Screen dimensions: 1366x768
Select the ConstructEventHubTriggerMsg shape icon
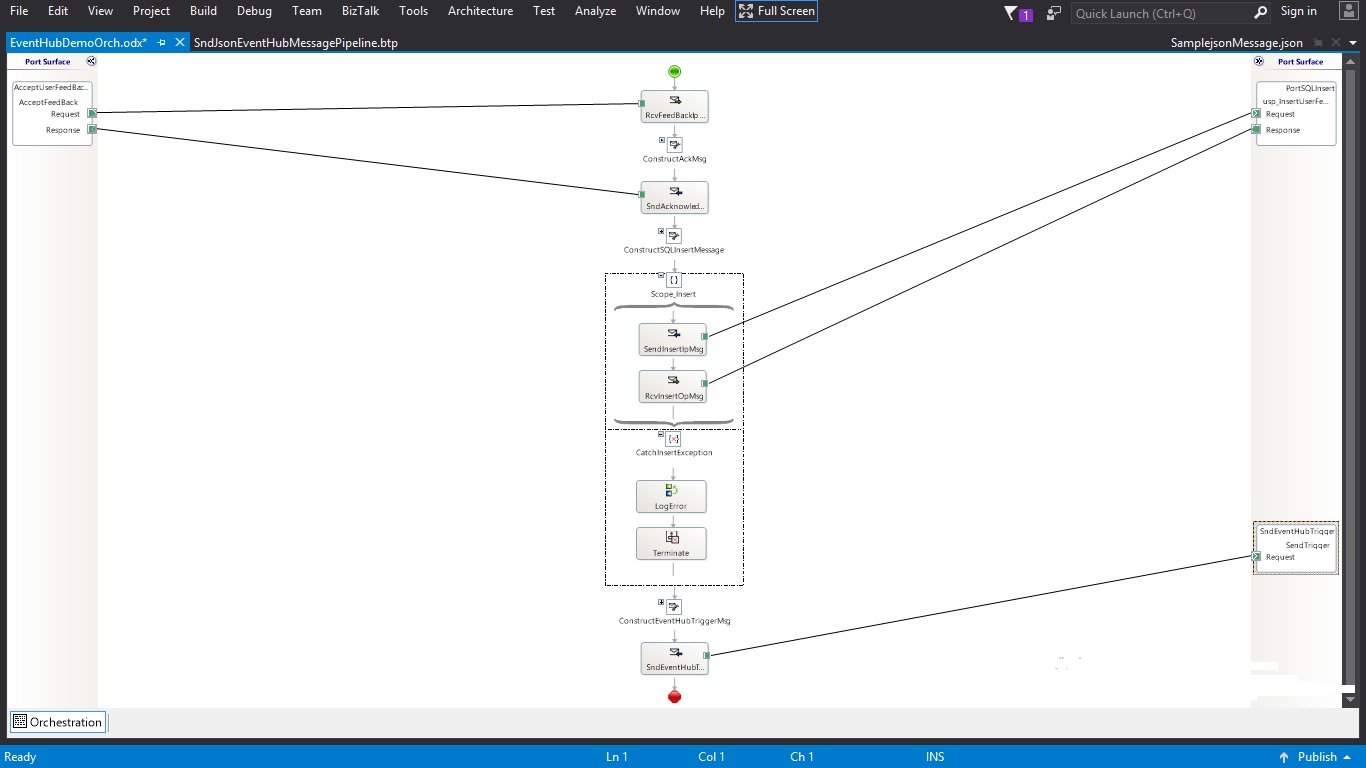(674, 607)
